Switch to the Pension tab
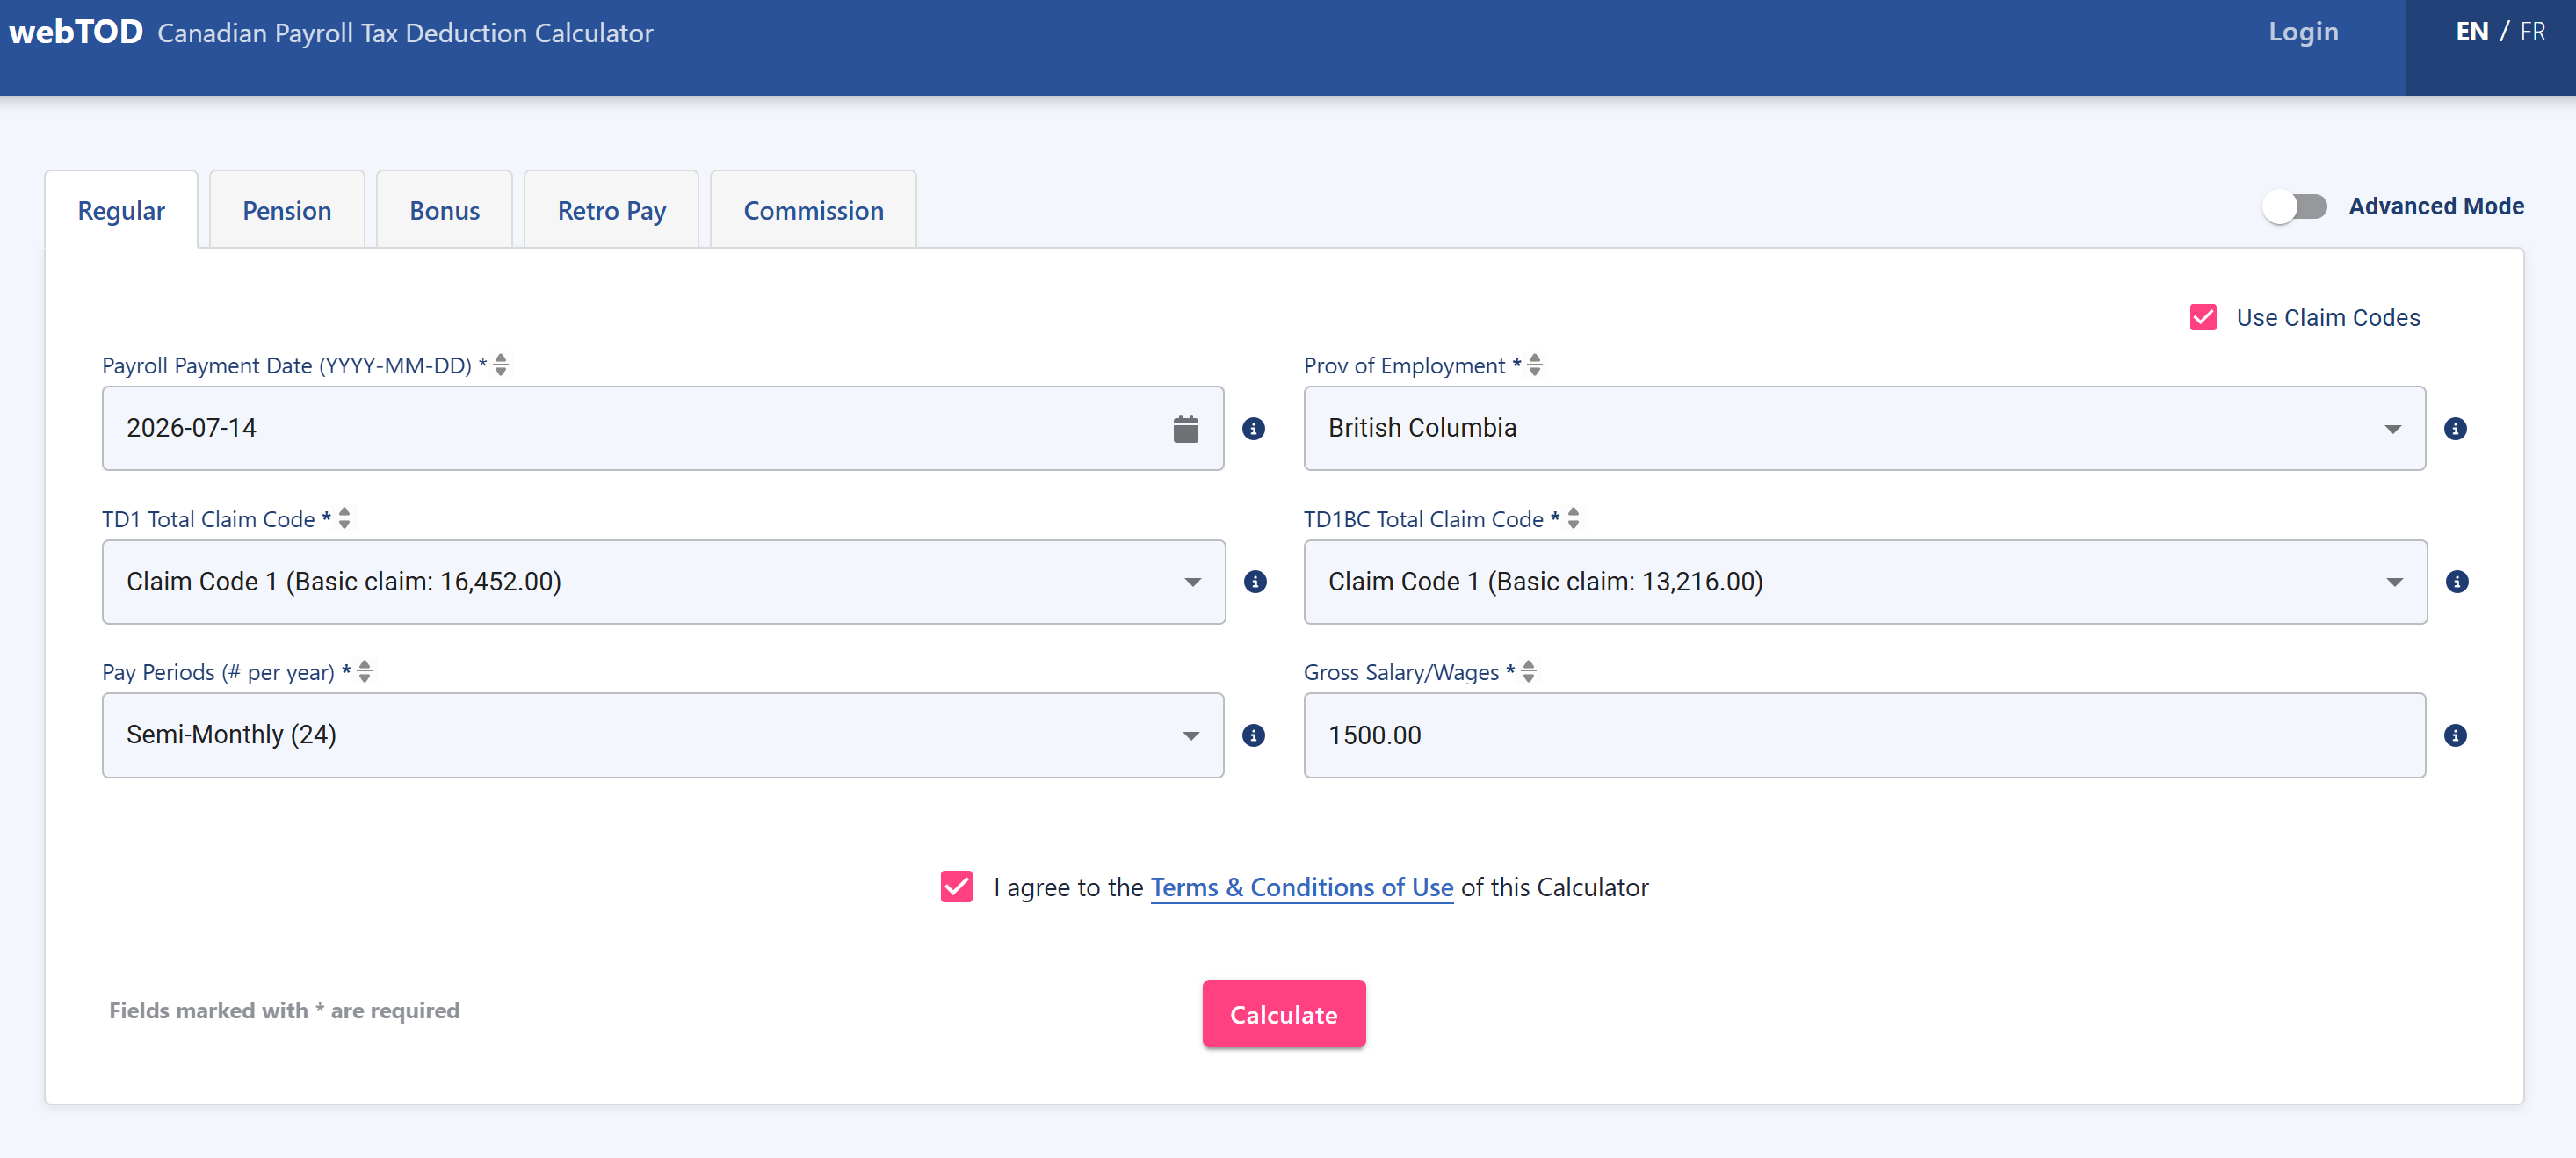This screenshot has width=2576, height=1158. point(287,210)
